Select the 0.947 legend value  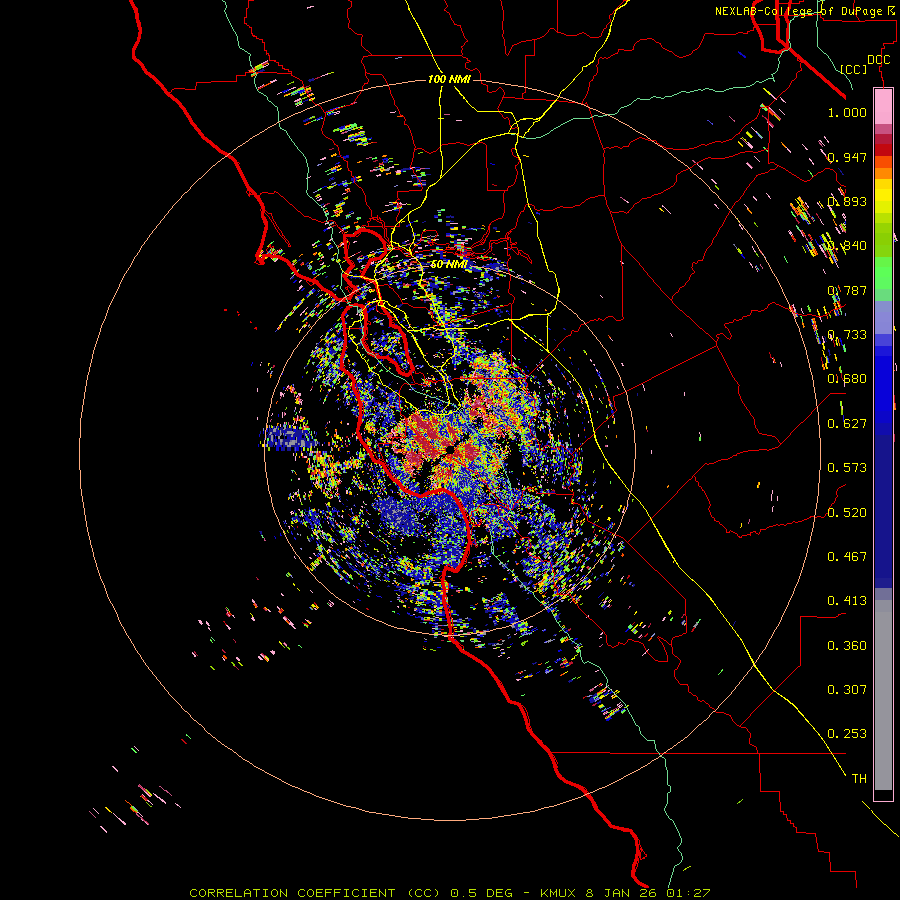[847, 157]
